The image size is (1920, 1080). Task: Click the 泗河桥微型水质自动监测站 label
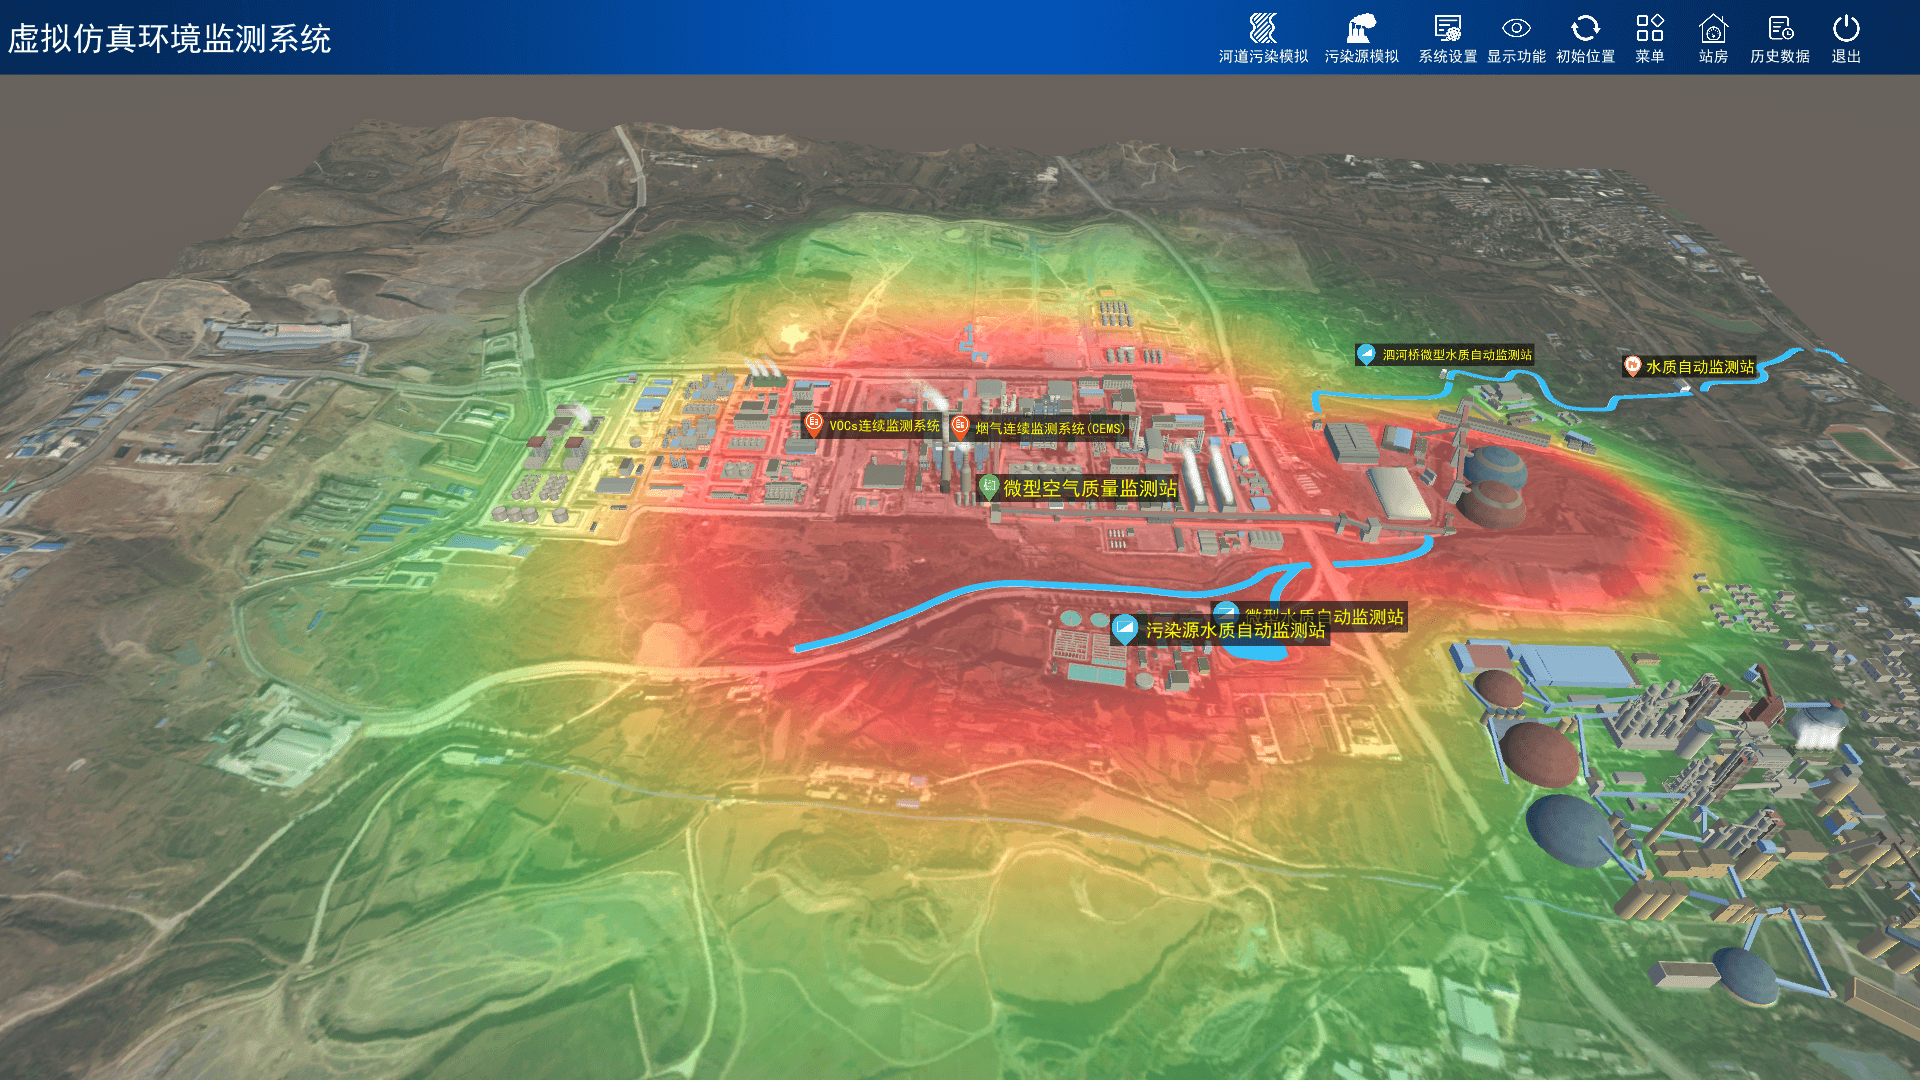pyautogui.click(x=1456, y=355)
